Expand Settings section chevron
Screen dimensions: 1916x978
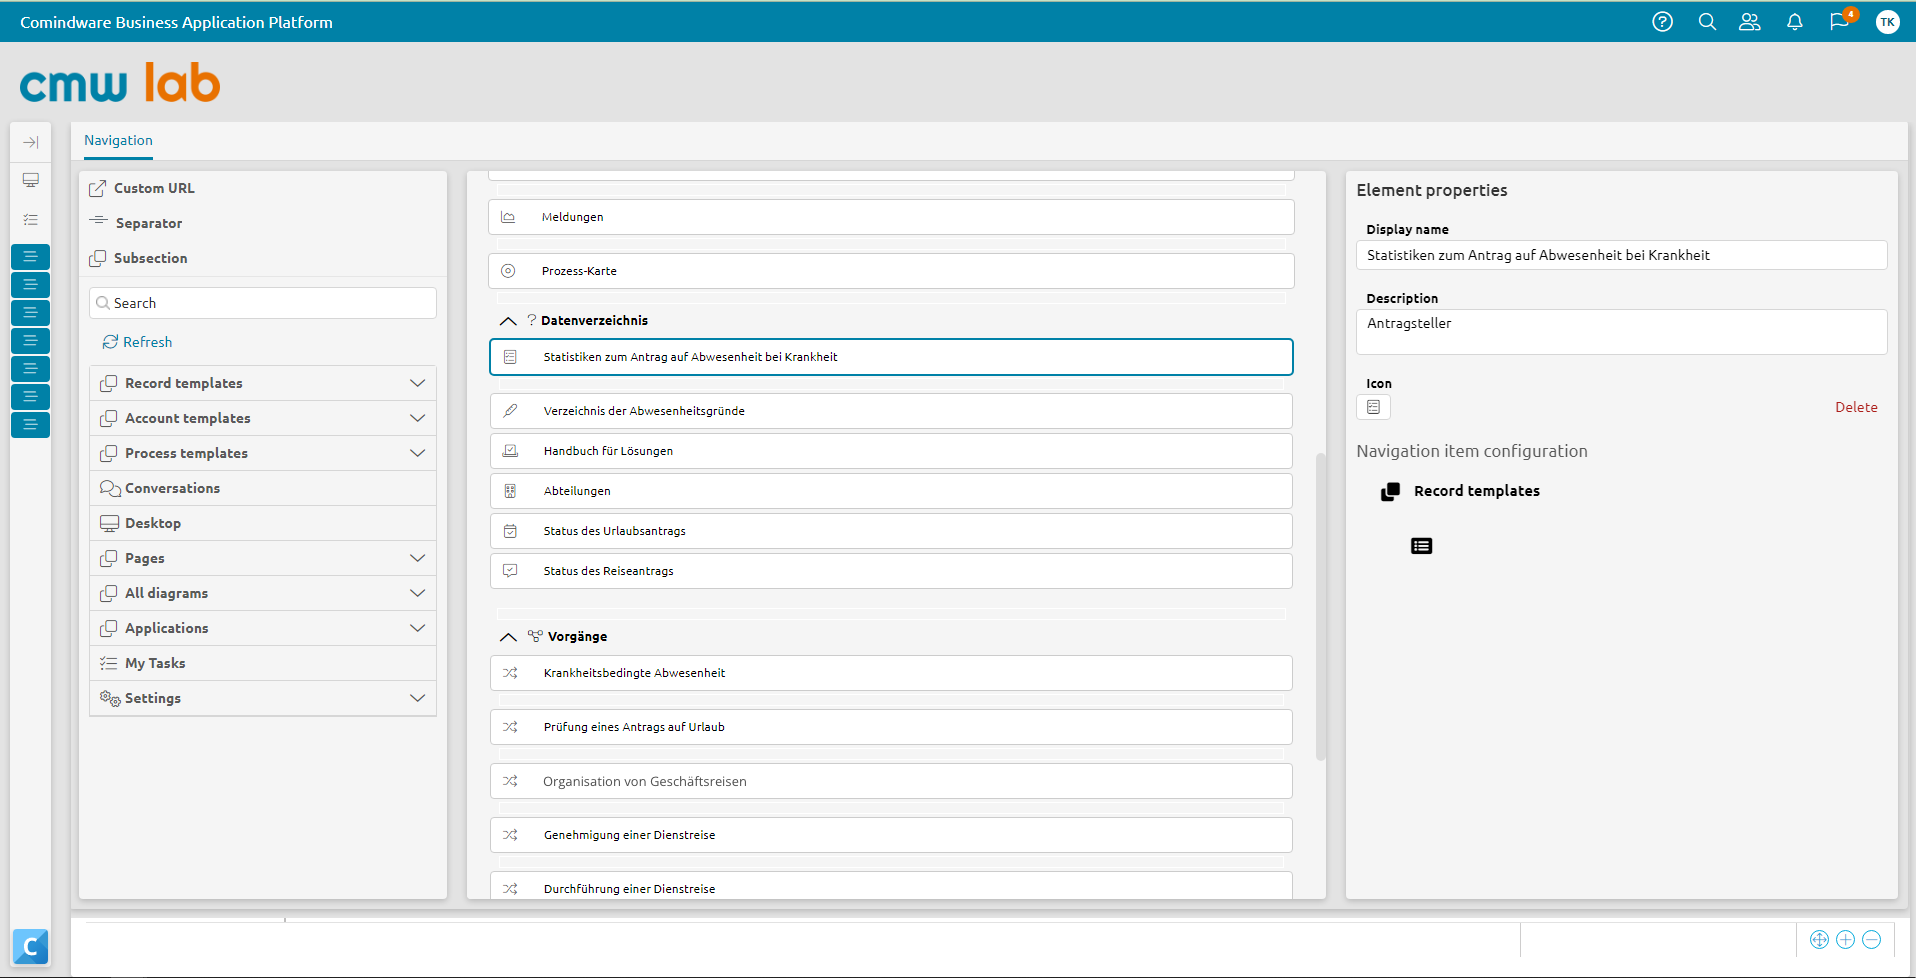click(x=417, y=698)
